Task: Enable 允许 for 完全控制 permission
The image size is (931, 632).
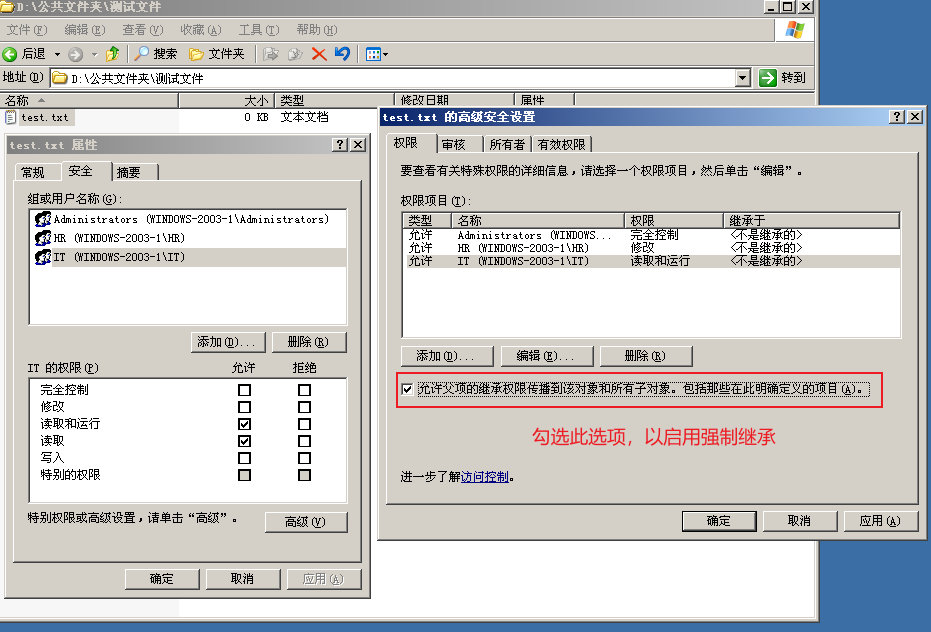Action: (244, 390)
